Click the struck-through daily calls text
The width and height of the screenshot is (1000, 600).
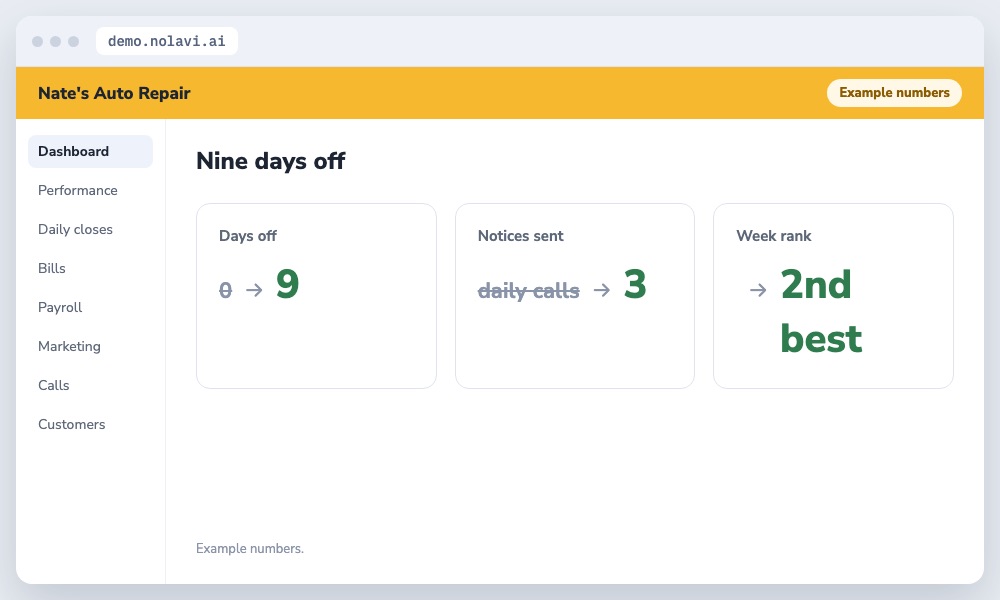pyautogui.click(x=529, y=291)
